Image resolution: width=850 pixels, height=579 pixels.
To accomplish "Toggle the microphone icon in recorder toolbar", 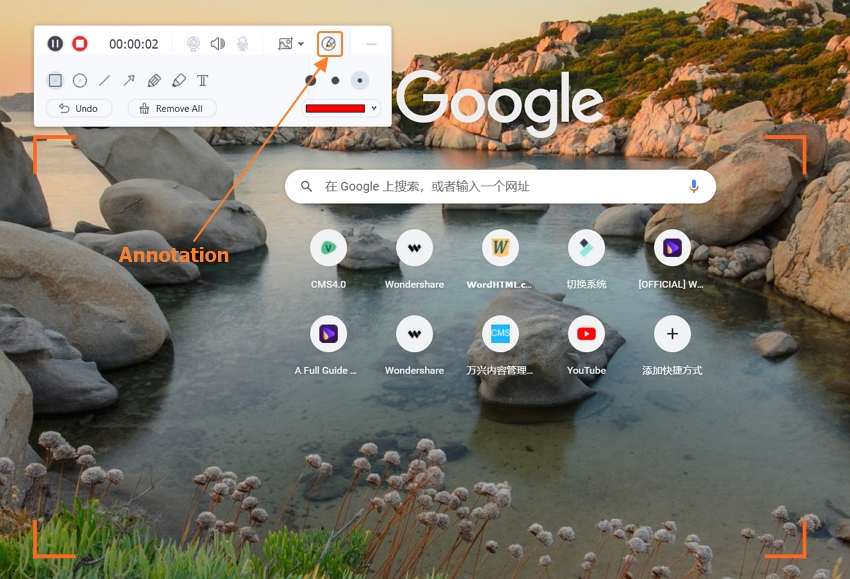I will pyautogui.click(x=242, y=43).
